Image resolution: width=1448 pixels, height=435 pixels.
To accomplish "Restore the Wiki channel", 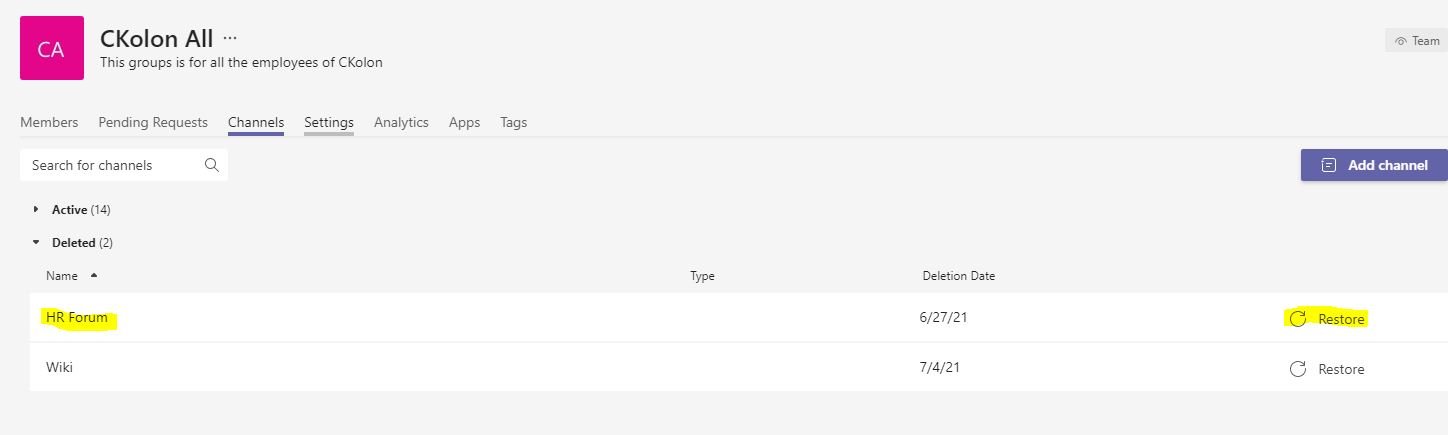I will [1327, 369].
